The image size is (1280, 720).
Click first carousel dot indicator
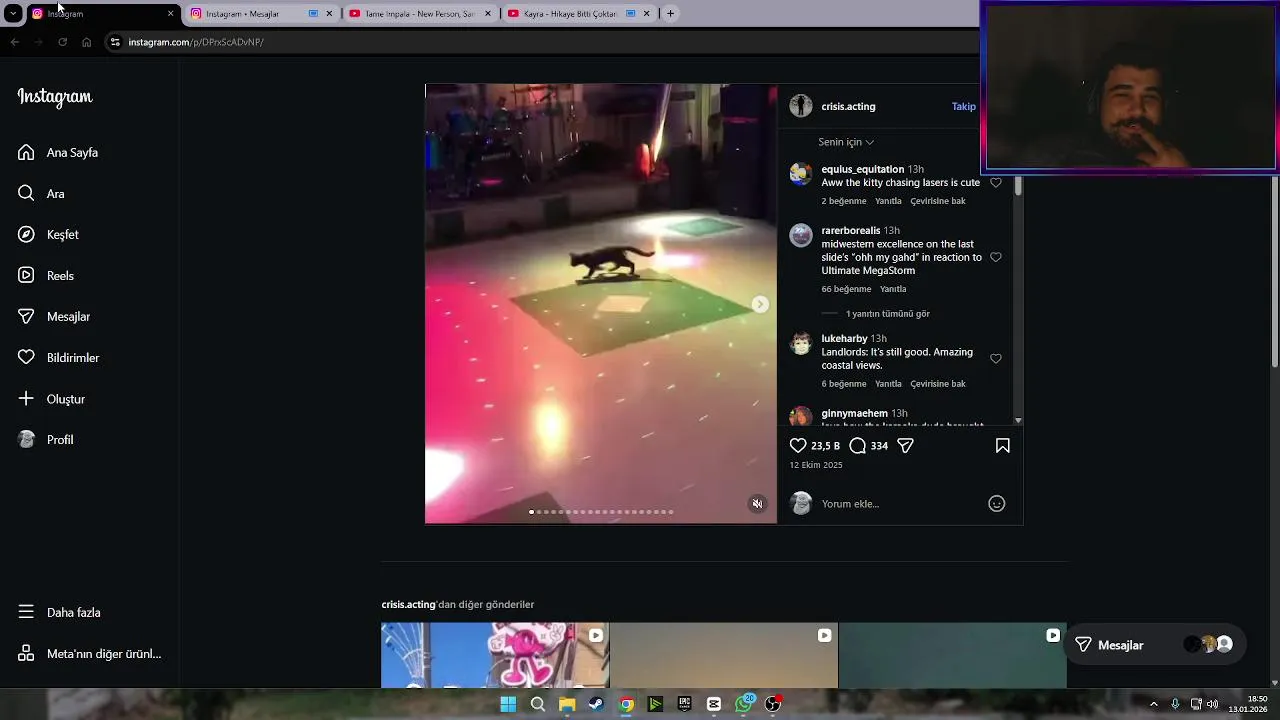tap(531, 512)
